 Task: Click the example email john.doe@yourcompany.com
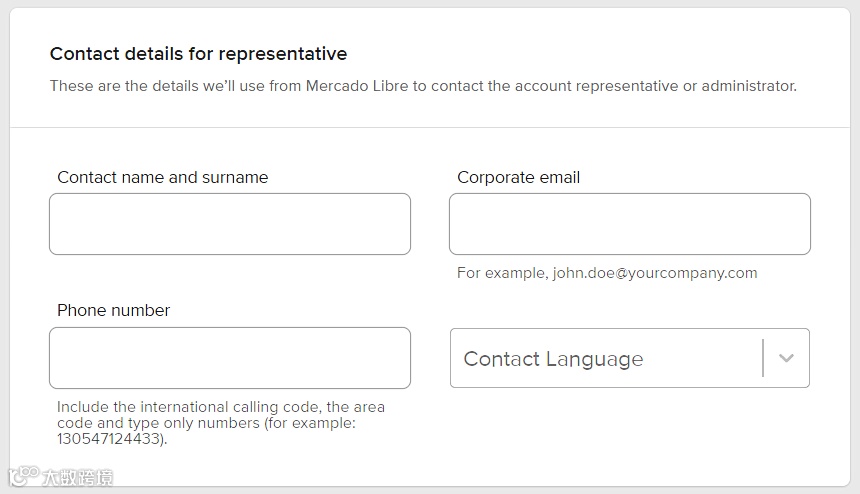click(655, 273)
